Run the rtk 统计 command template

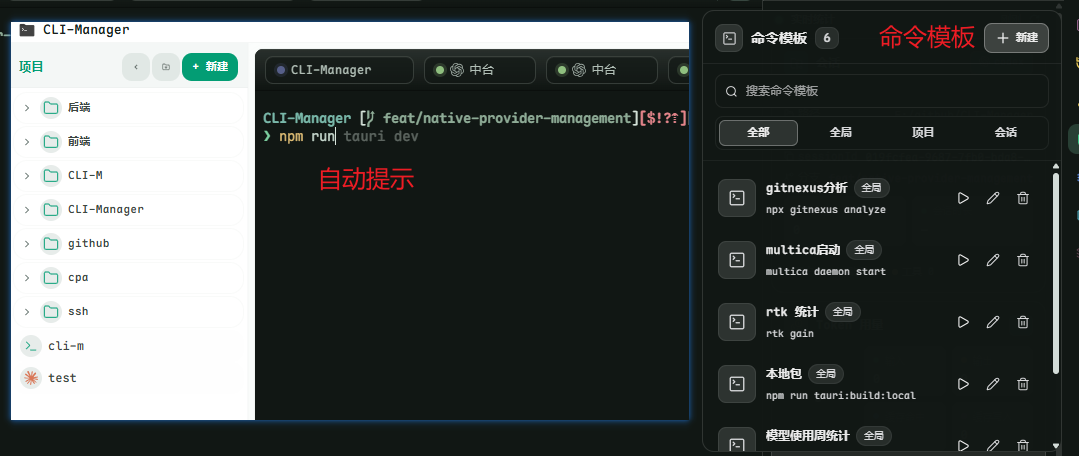(963, 322)
